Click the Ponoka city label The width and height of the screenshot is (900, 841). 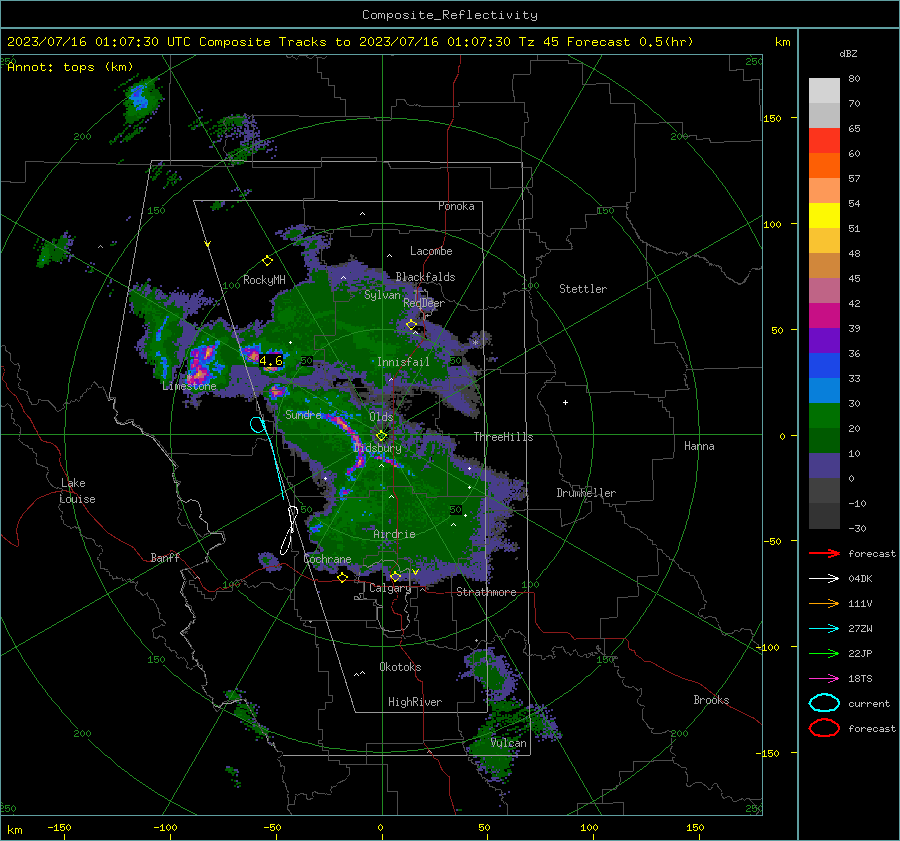click(456, 206)
